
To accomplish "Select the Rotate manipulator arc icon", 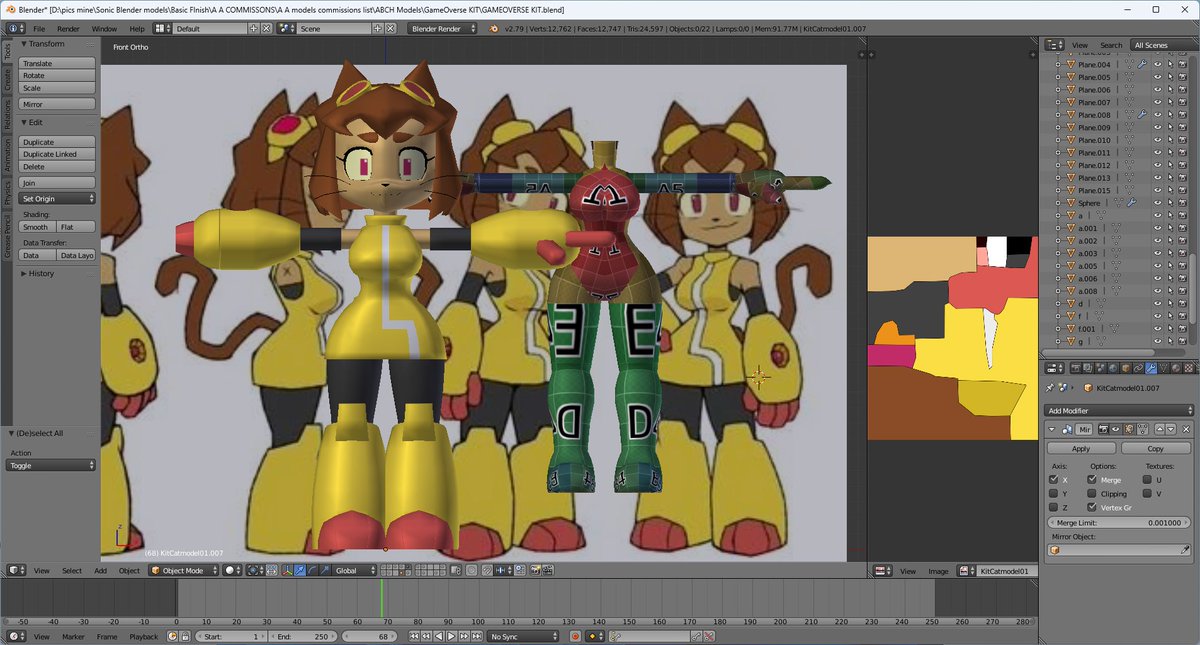I will (x=312, y=570).
